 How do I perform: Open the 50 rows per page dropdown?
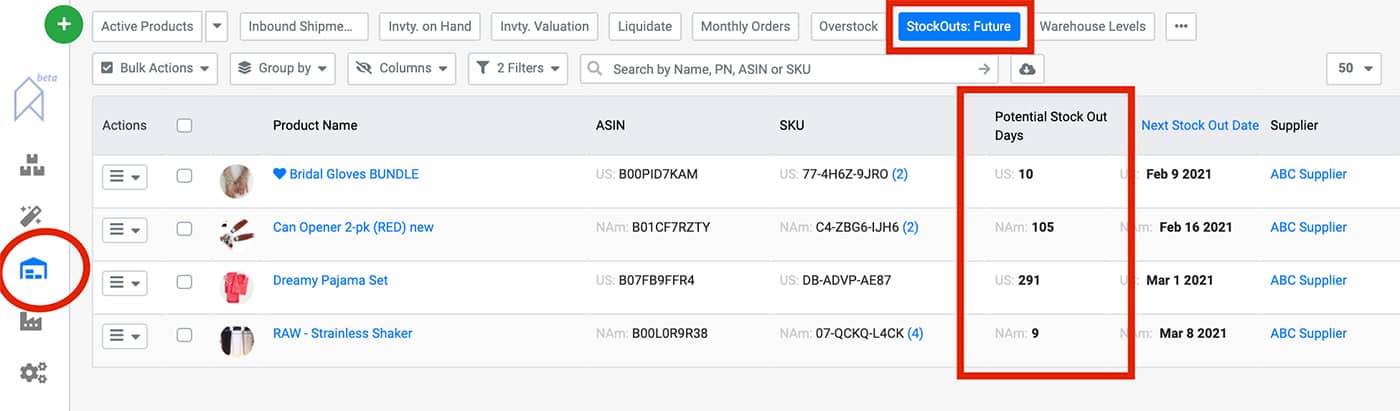(x=1355, y=69)
